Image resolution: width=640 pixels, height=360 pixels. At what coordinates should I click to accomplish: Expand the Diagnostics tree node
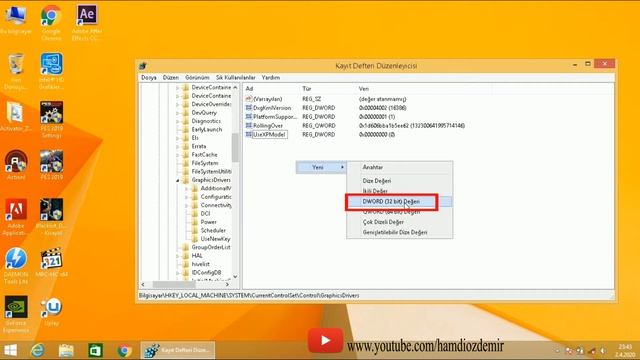(178, 121)
